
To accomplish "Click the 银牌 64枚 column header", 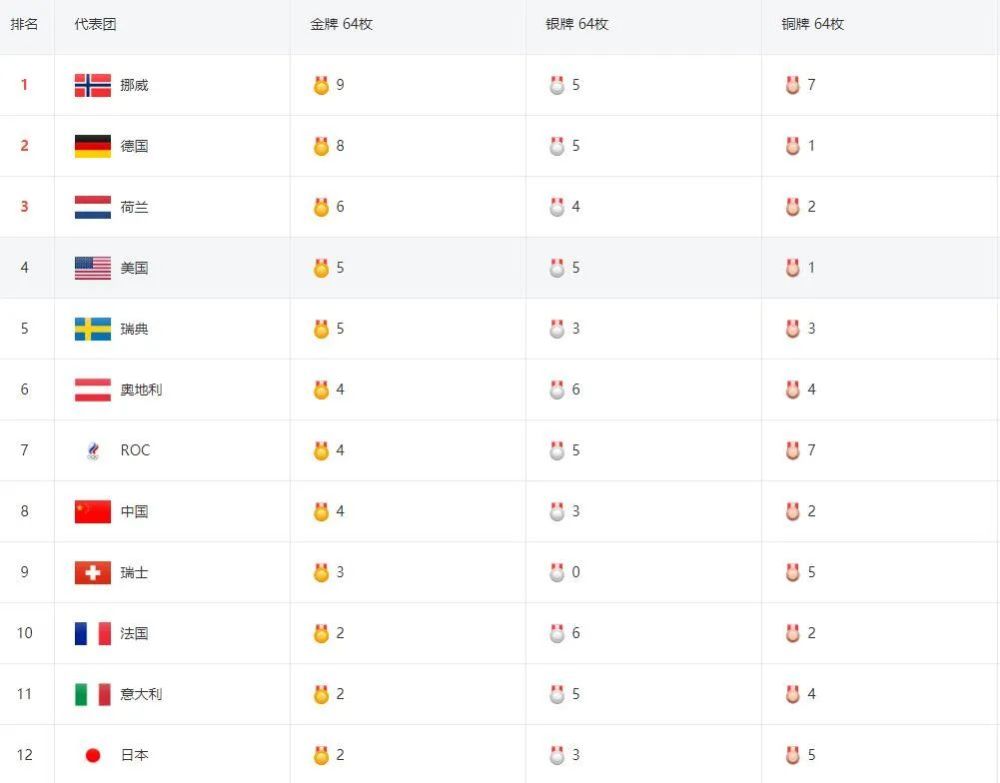I will pos(577,24).
